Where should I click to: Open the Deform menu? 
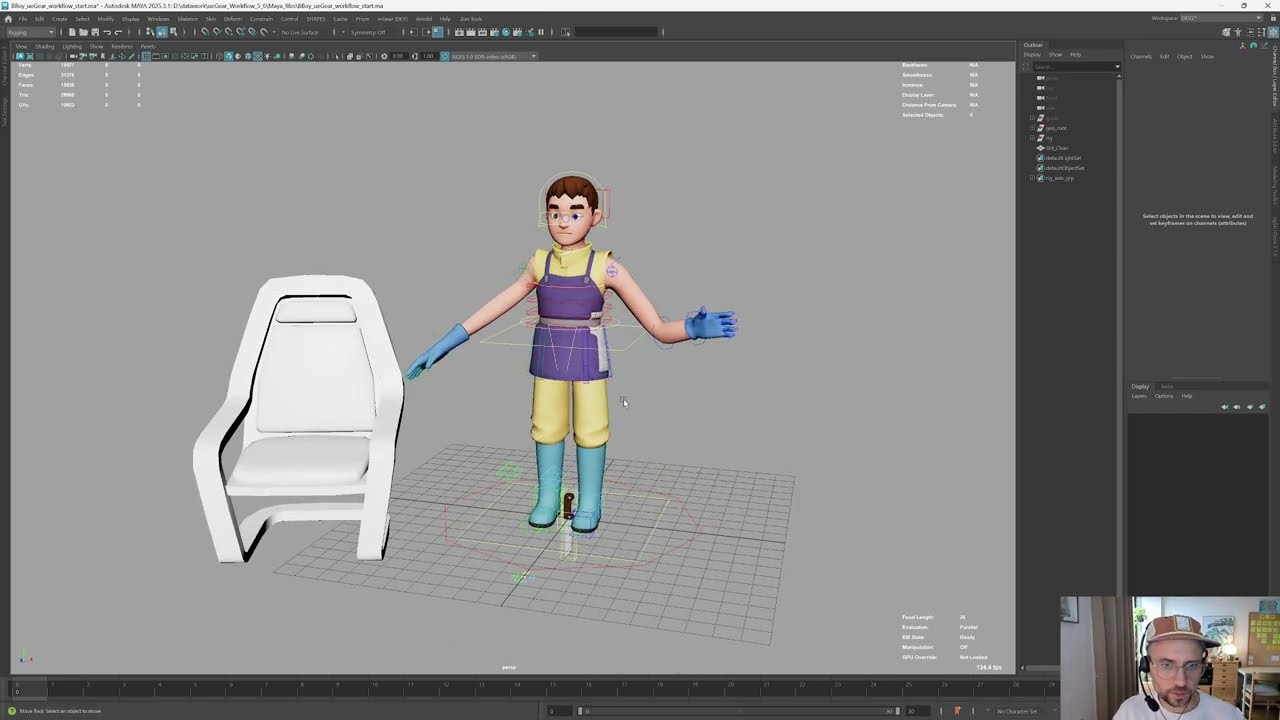tap(232, 19)
